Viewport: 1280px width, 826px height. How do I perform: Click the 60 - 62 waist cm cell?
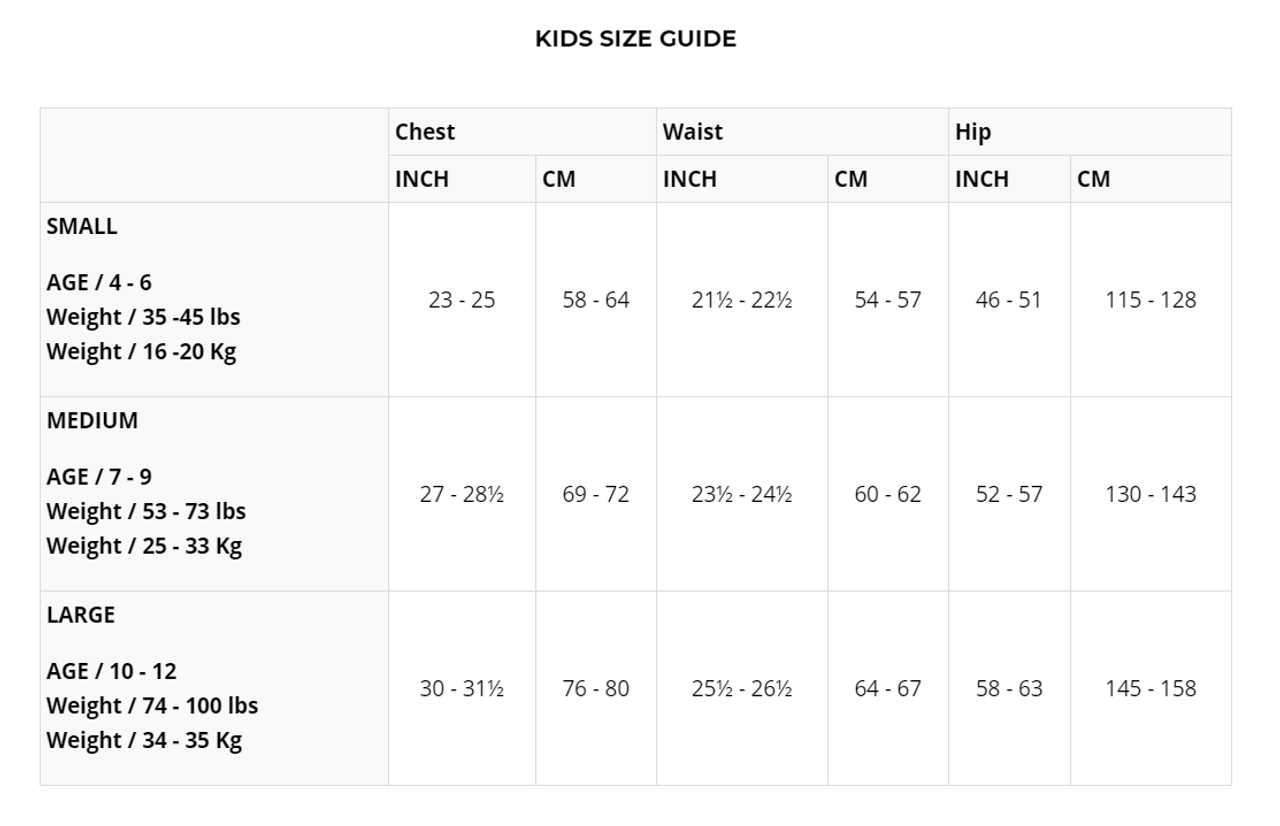coord(888,494)
